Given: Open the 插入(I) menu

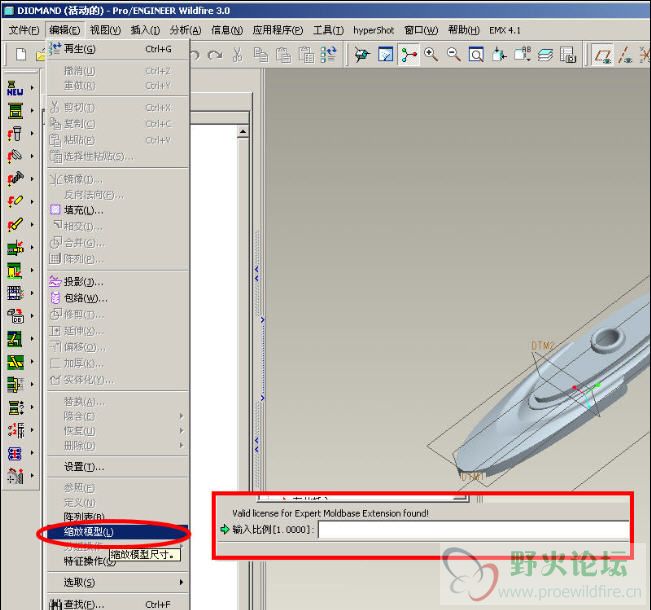Looking at the screenshot, I should [145, 30].
